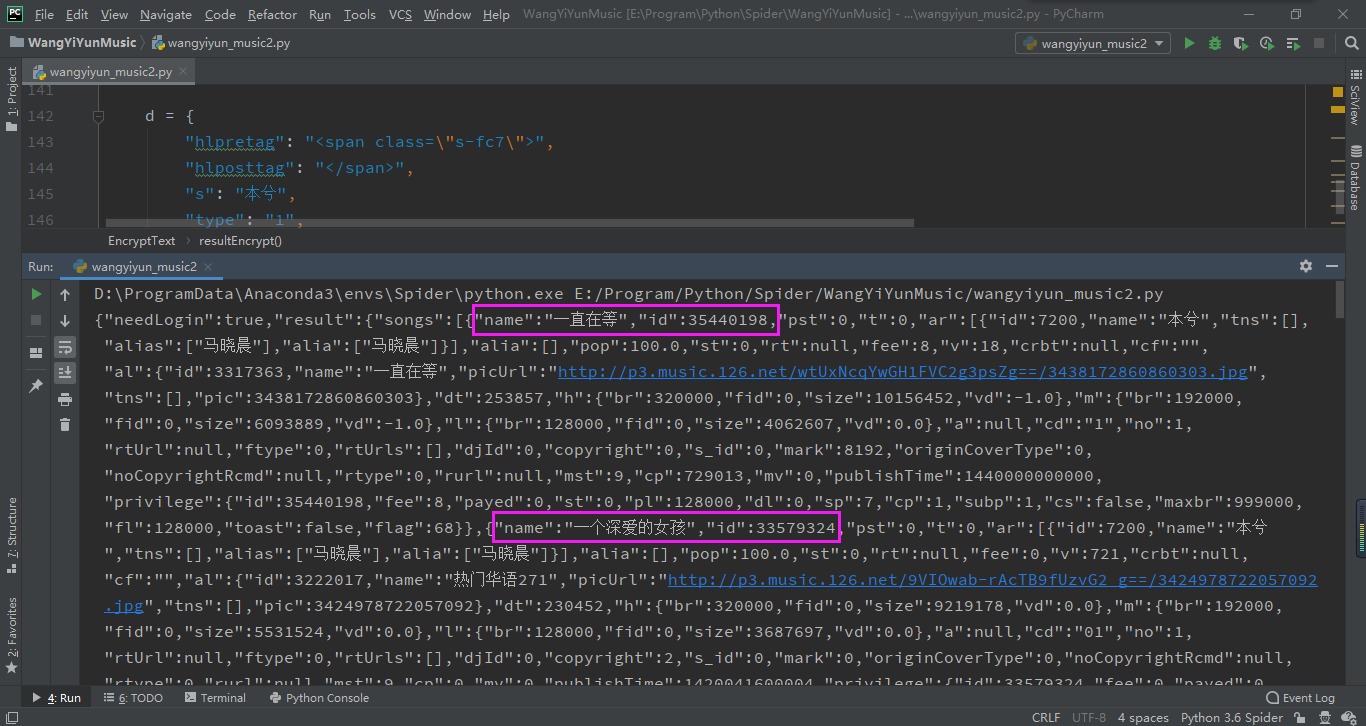The height and width of the screenshot is (726, 1366).
Task: Open the Python Console tool window
Action: point(318,698)
